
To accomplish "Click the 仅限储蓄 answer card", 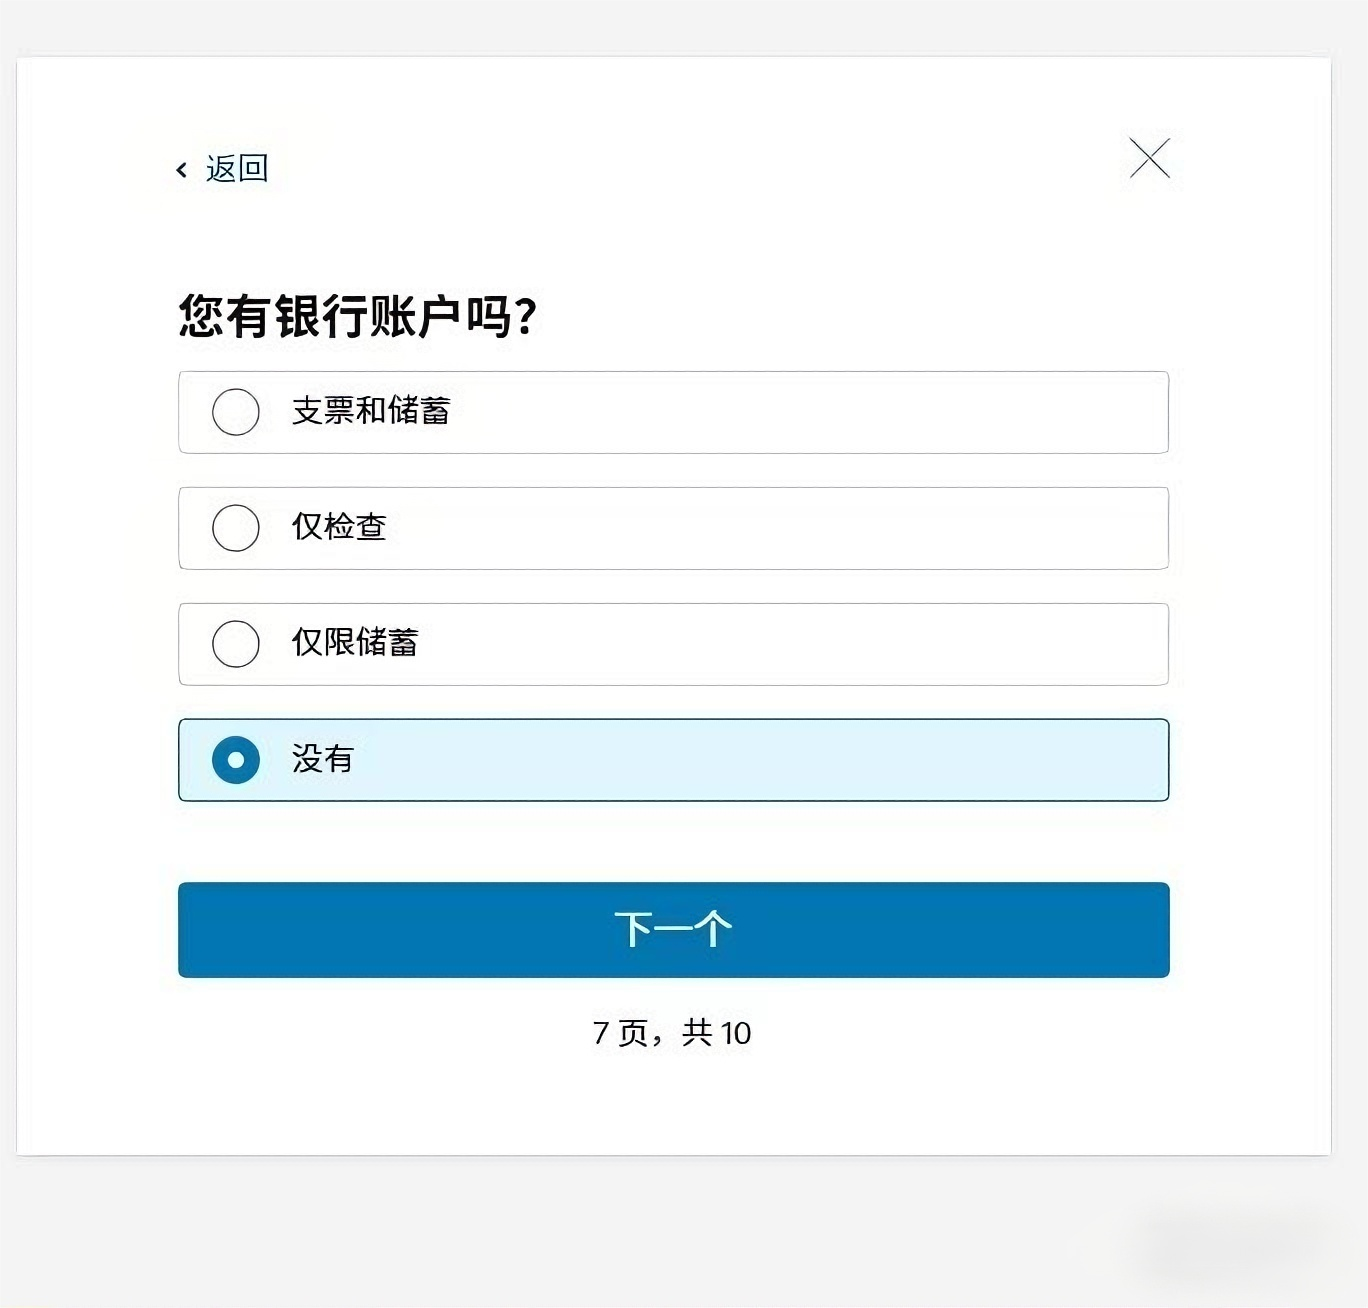I will (673, 644).
